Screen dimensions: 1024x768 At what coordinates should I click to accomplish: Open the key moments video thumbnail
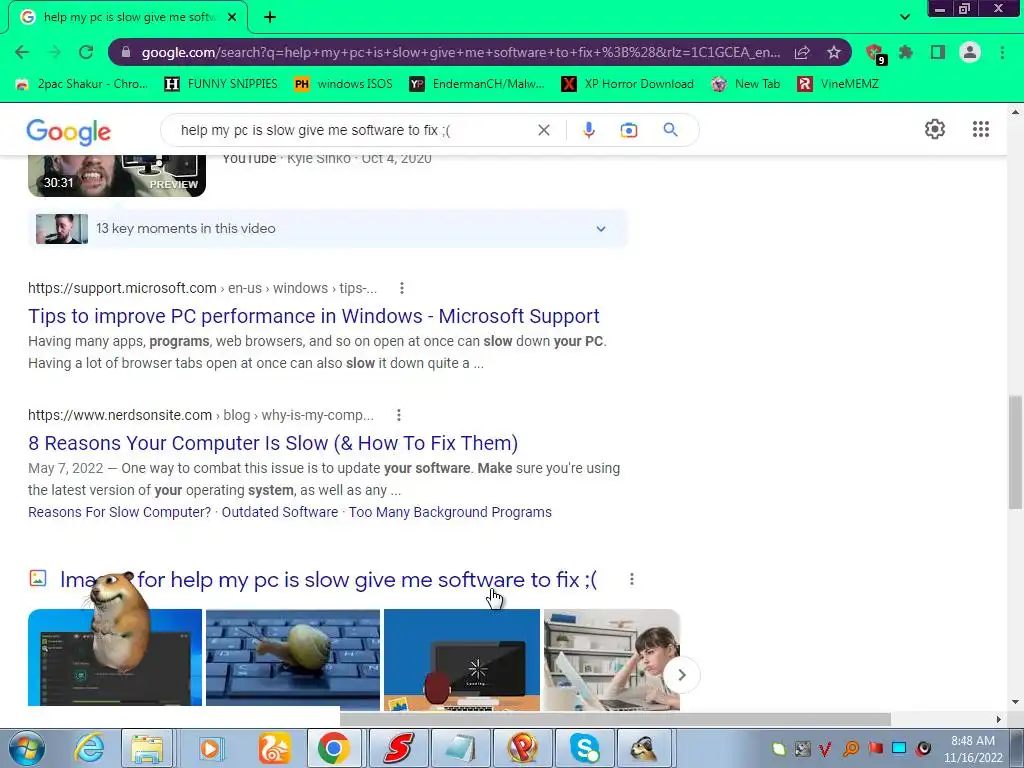pos(62,229)
